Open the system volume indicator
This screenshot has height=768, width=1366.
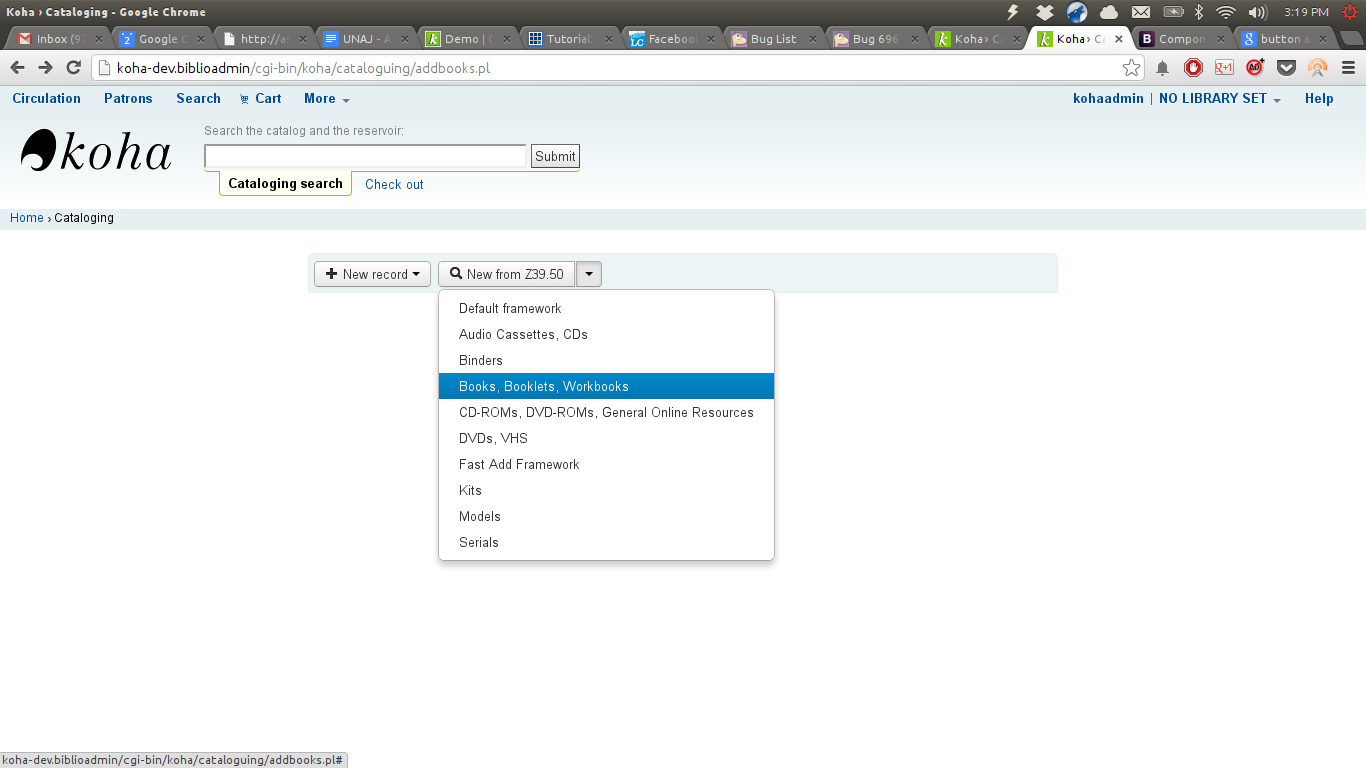(x=1257, y=12)
